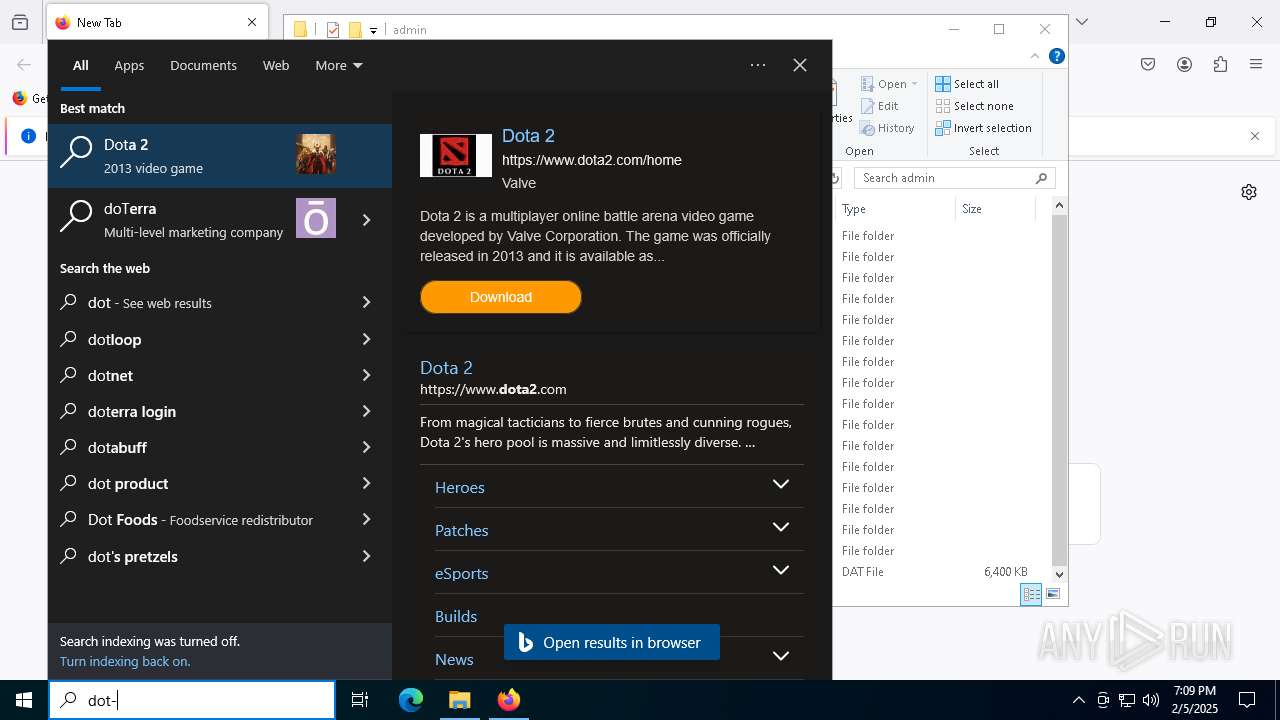The height and width of the screenshot is (720, 1280).
Task: Switch Explorer to large icons view
Action: click(x=1053, y=594)
